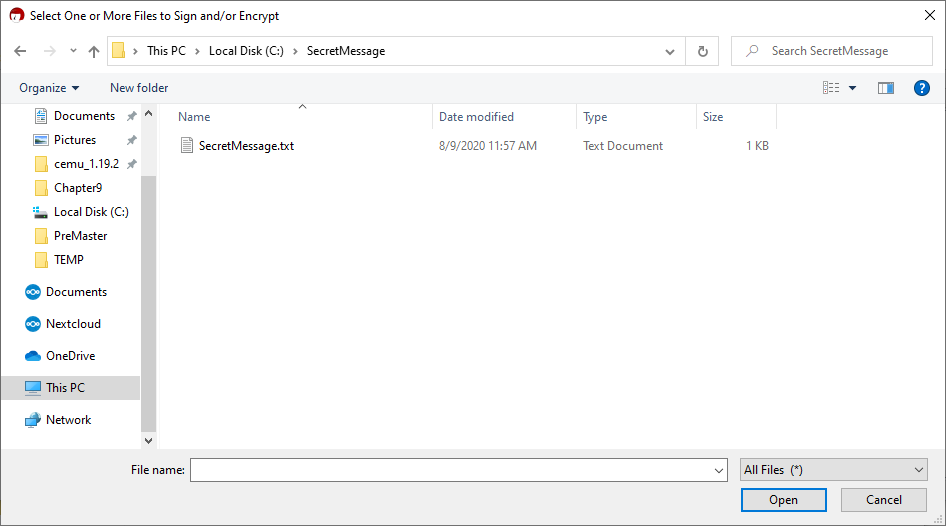Viewport: 946px width, 526px height.
Task: Open the Nextcloud sidebar location
Action: pyautogui.click(x=73, y=324)
